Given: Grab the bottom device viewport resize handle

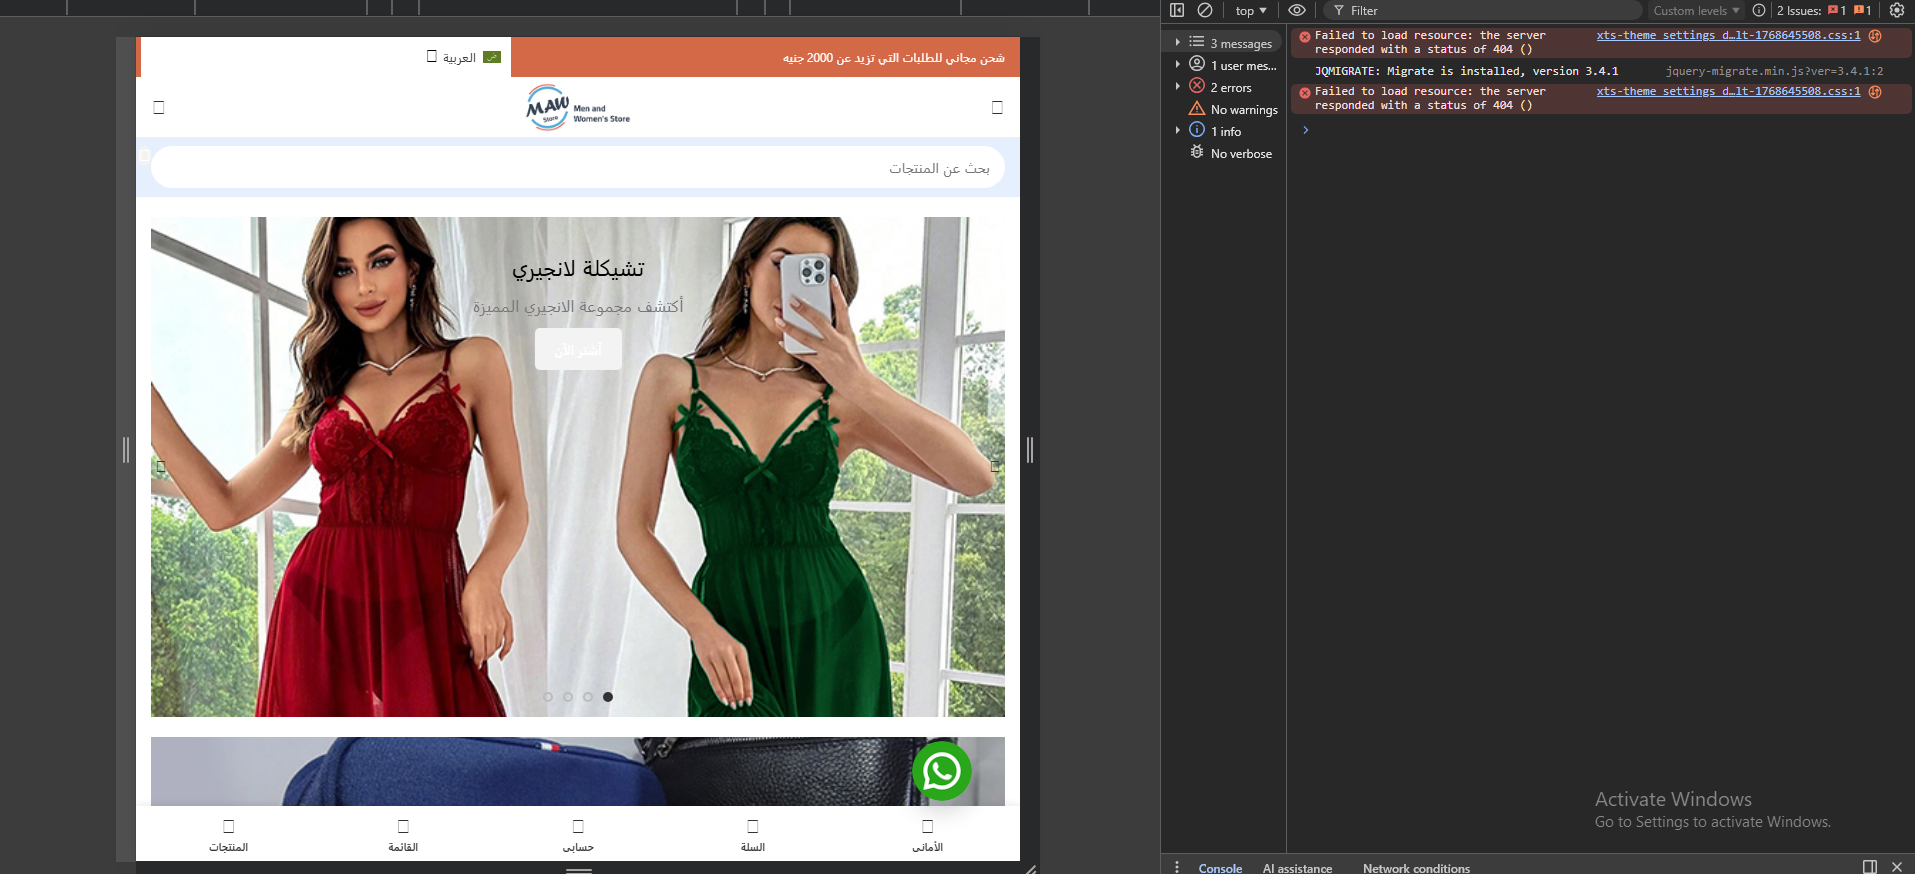Looking at the screenshot, I should click(x=579, y=869).
